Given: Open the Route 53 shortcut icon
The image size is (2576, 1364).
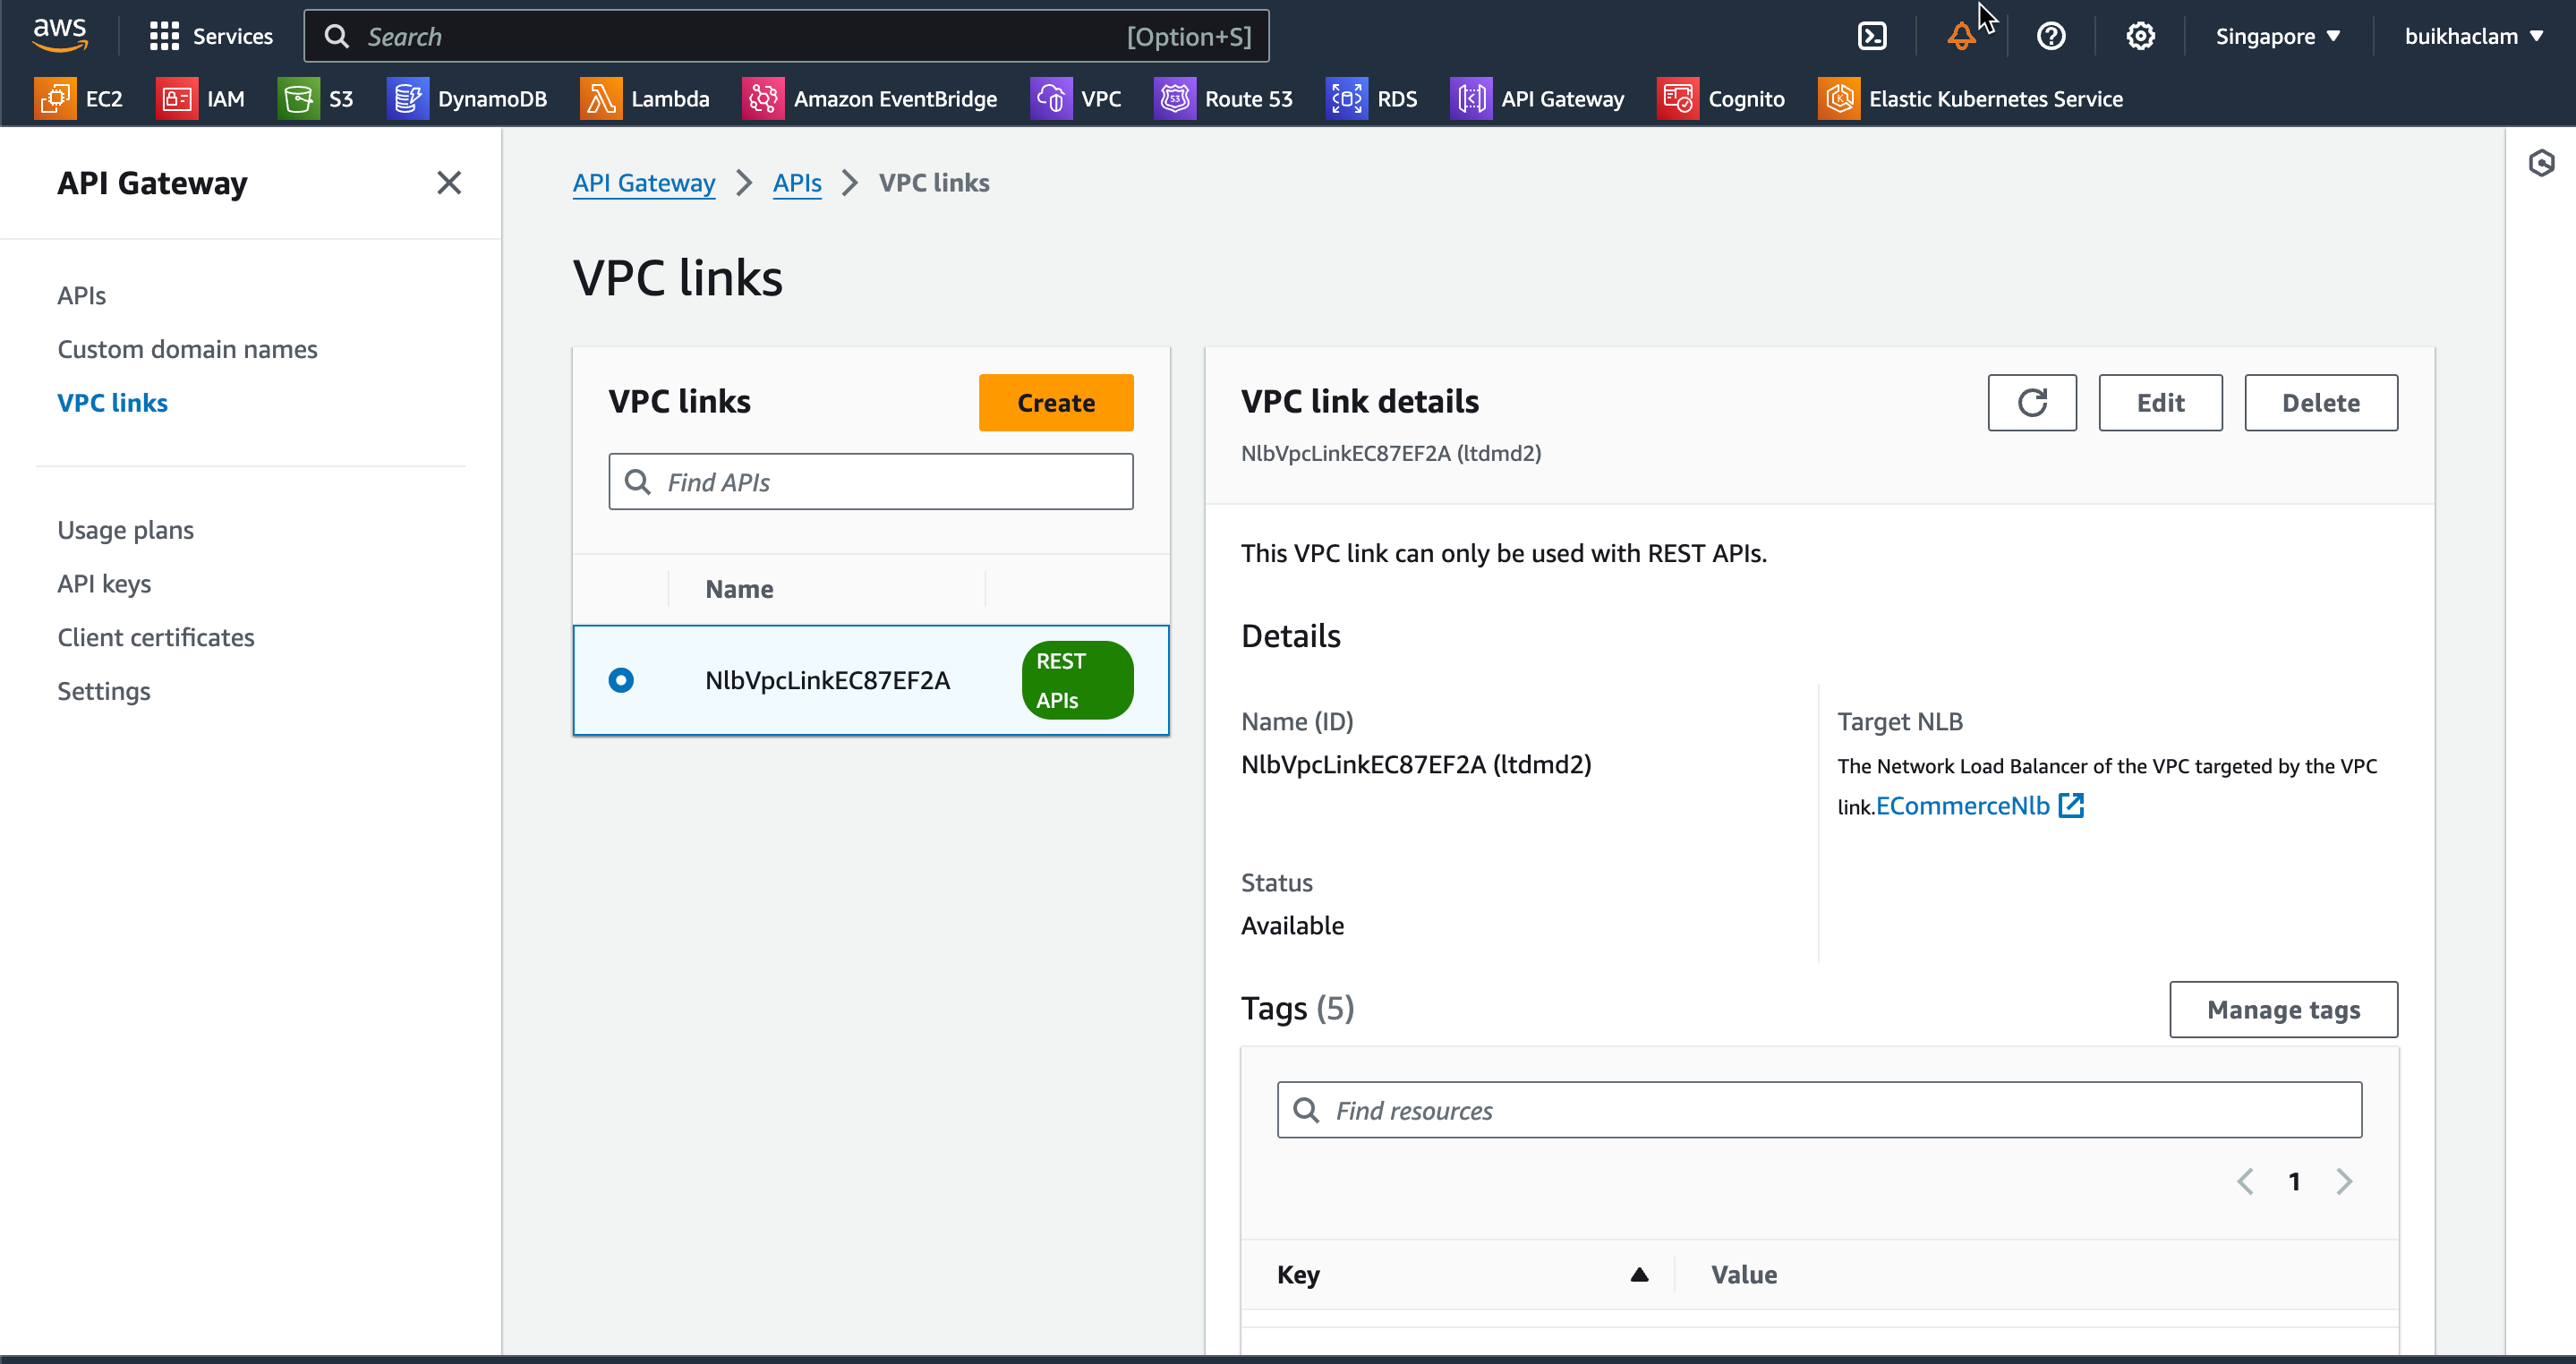Looking at the screenshot, I should point(1174,98).
